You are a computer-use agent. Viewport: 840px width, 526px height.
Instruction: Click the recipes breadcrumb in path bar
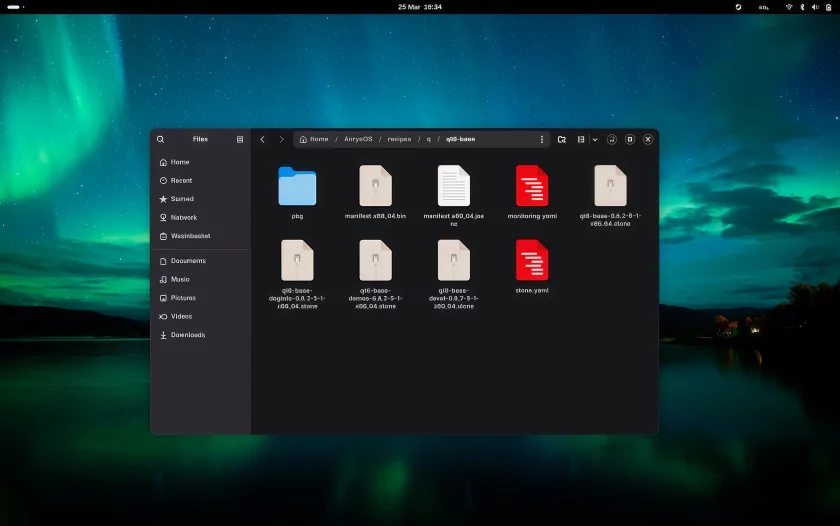399,139
